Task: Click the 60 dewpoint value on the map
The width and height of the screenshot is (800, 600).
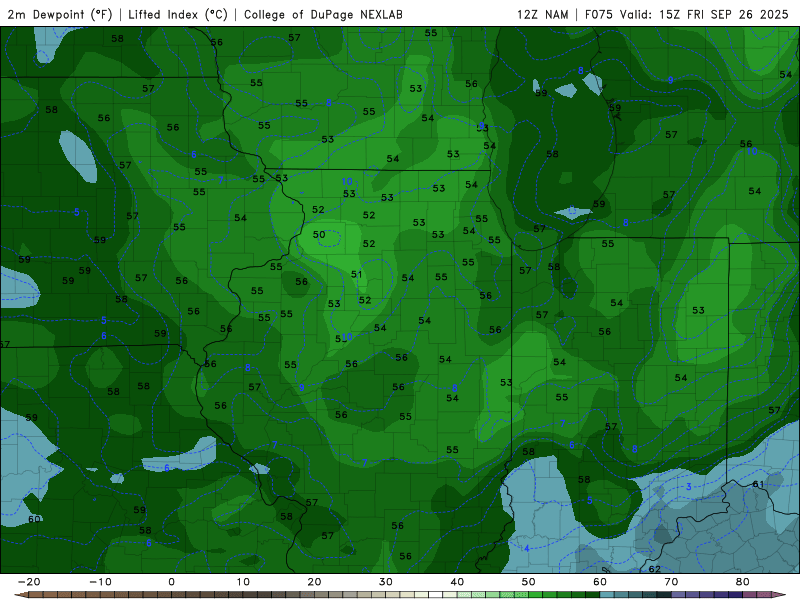Action: click(34, 519)
